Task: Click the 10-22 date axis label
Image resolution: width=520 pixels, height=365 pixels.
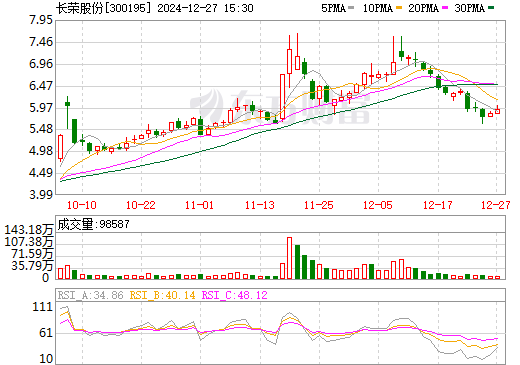Action: [x=141, y=205]
